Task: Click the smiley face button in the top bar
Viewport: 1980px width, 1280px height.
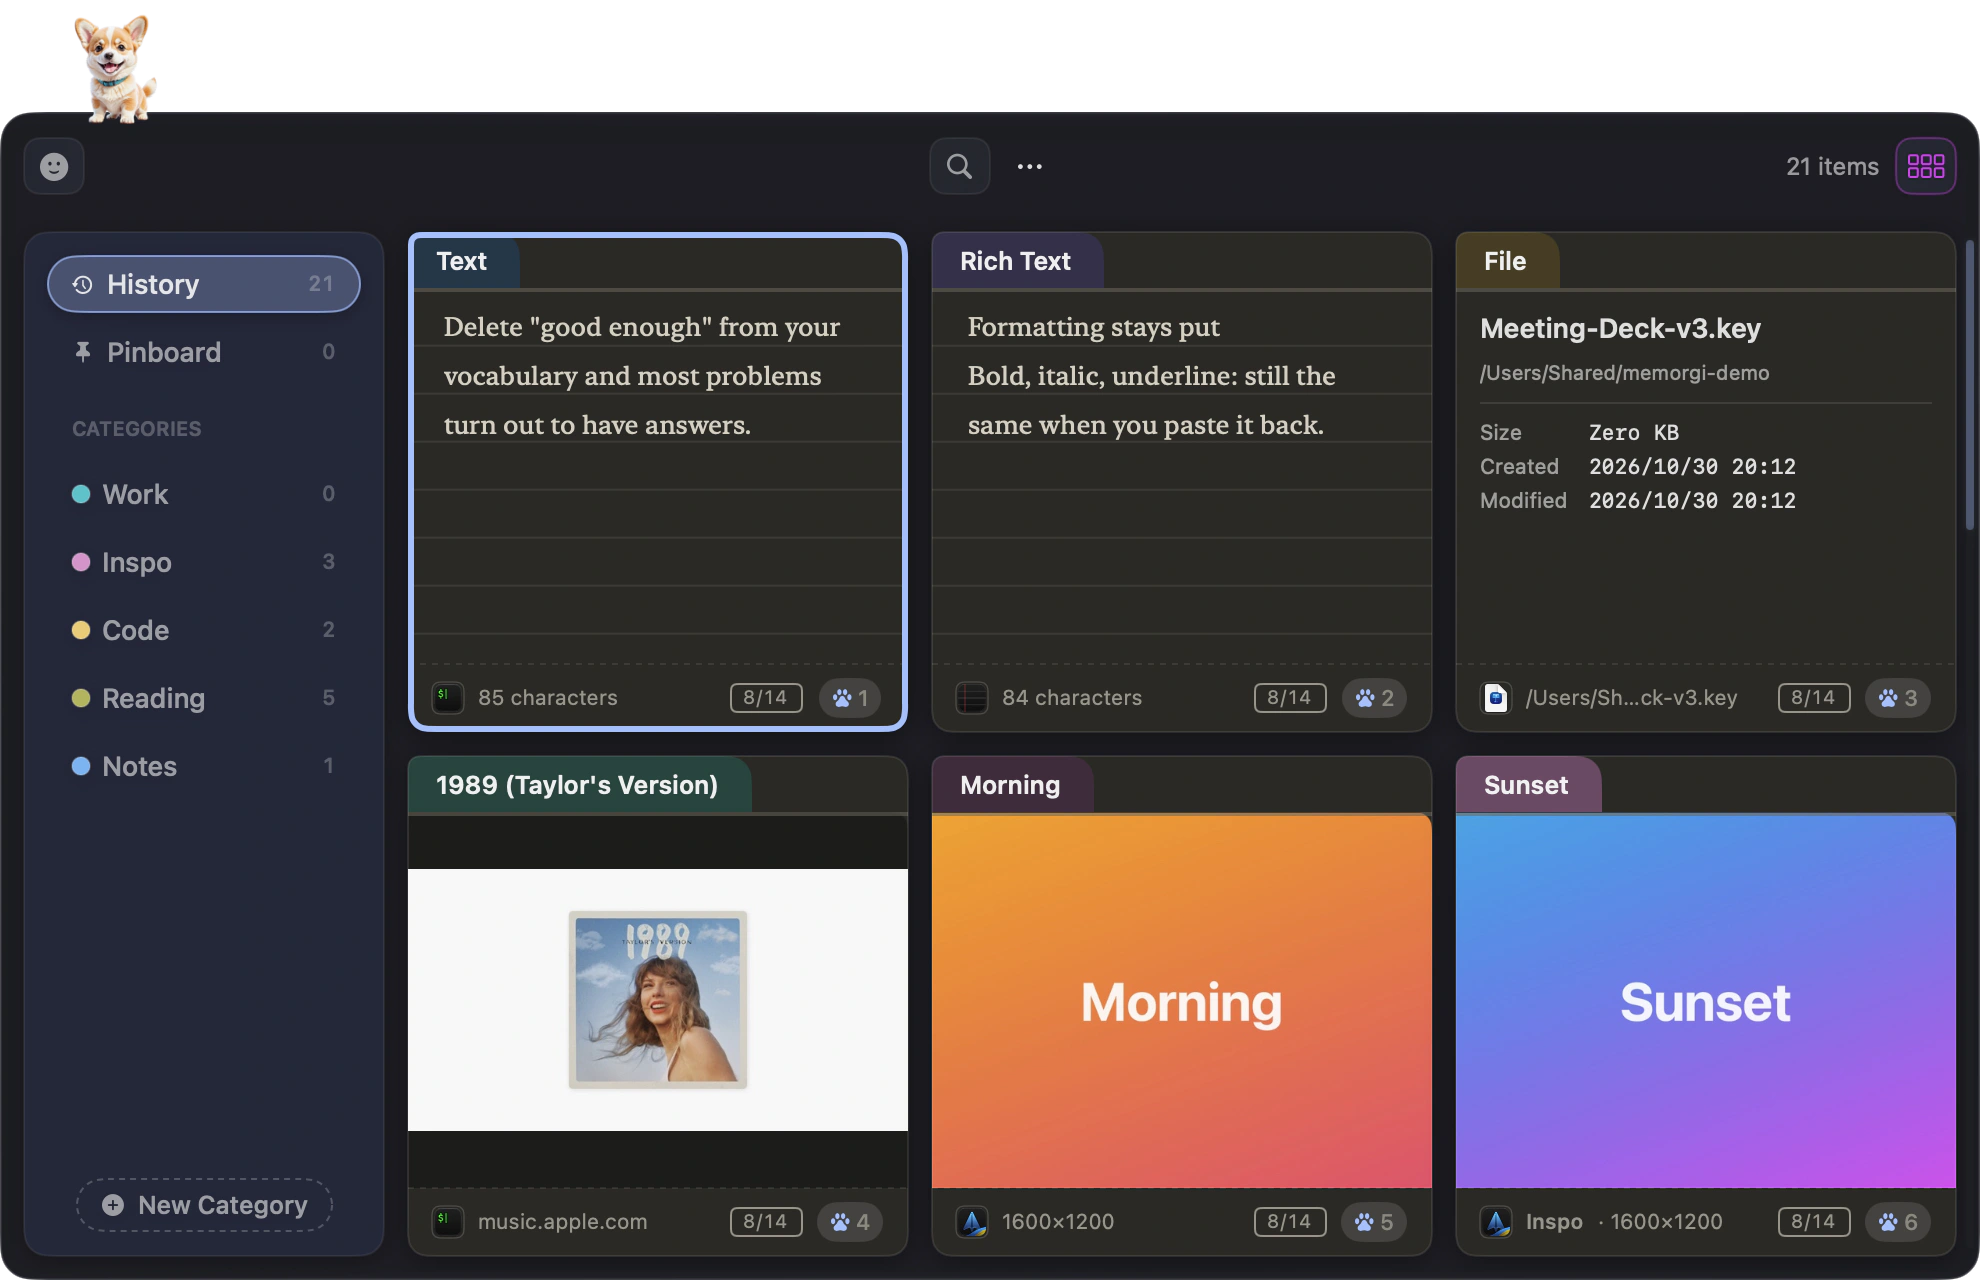Action: pos(54,166)
